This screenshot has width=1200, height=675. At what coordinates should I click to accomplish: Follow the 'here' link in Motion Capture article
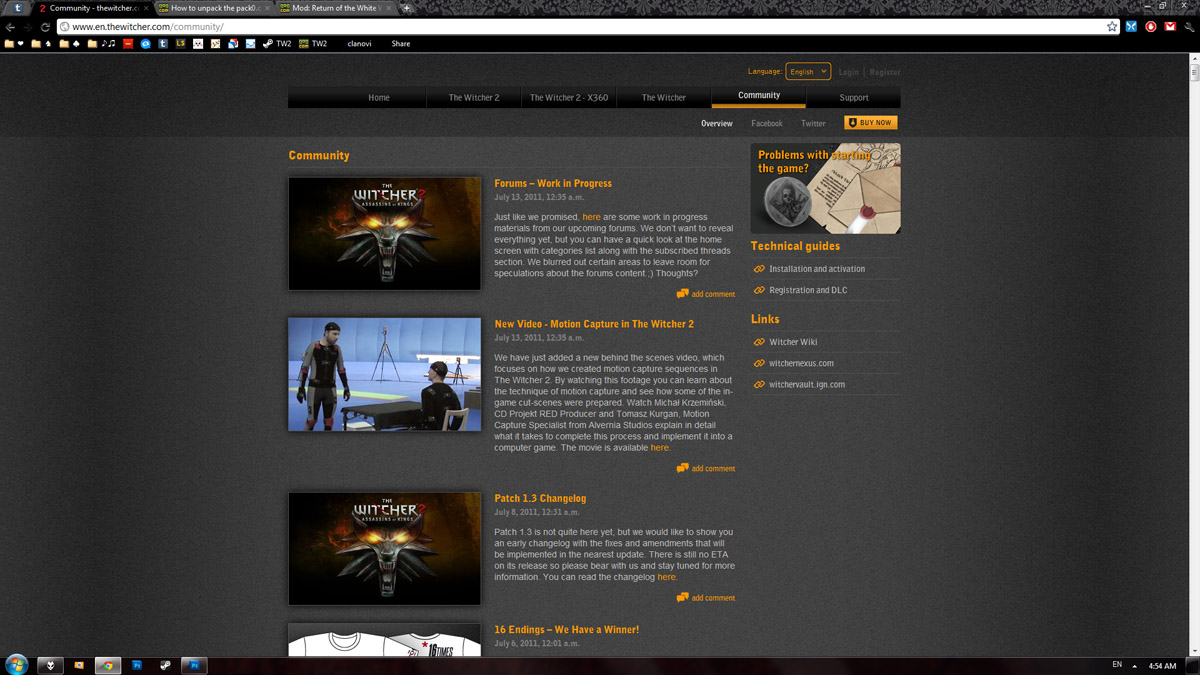[660, 448]
